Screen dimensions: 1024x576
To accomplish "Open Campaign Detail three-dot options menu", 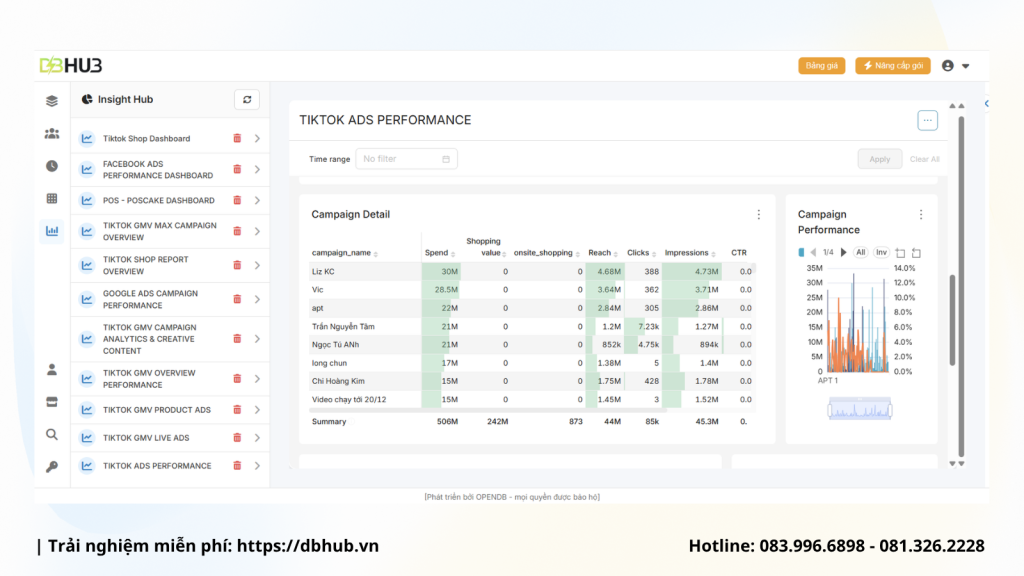I will coord(758,215).
